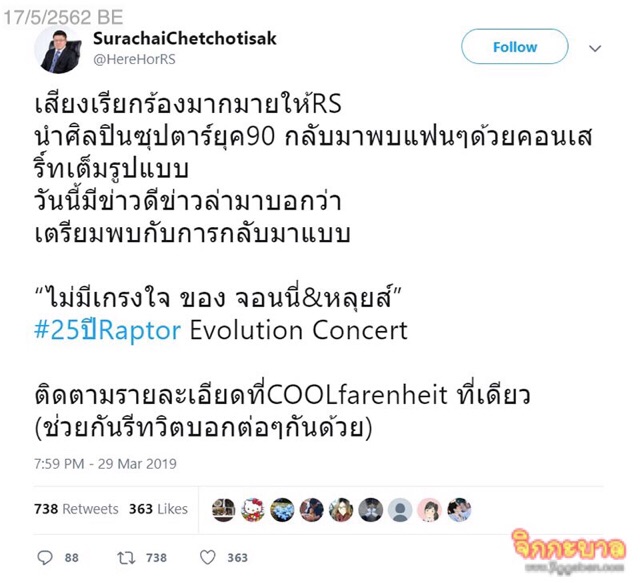
Task: Open the Hello Kitty liker avatar
Action: (x=253, y=510)
